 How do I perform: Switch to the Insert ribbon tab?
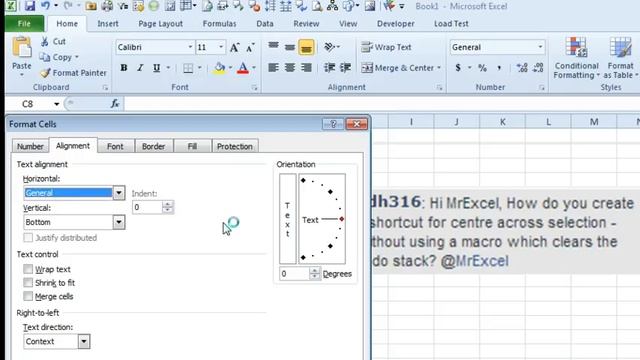[x=108, y=24]
